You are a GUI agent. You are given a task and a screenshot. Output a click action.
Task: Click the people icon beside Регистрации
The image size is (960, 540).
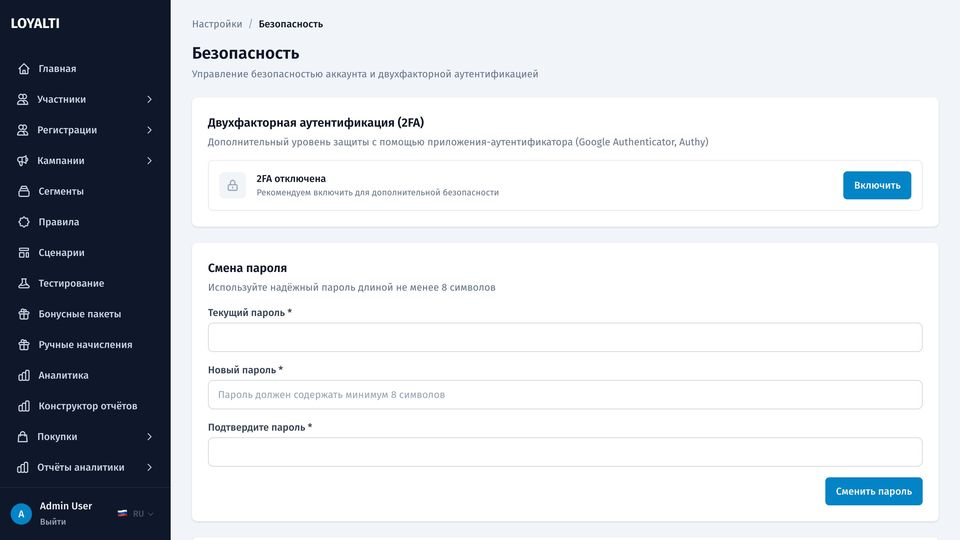[x=23, y=130]
